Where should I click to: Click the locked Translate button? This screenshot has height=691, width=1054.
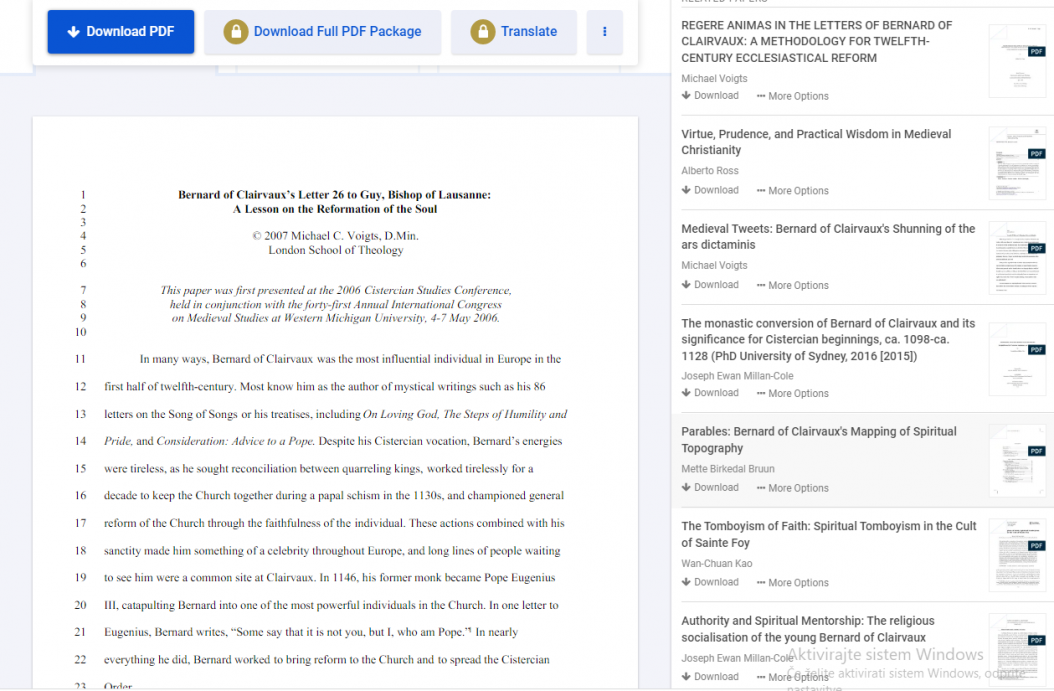coord(514,32)
